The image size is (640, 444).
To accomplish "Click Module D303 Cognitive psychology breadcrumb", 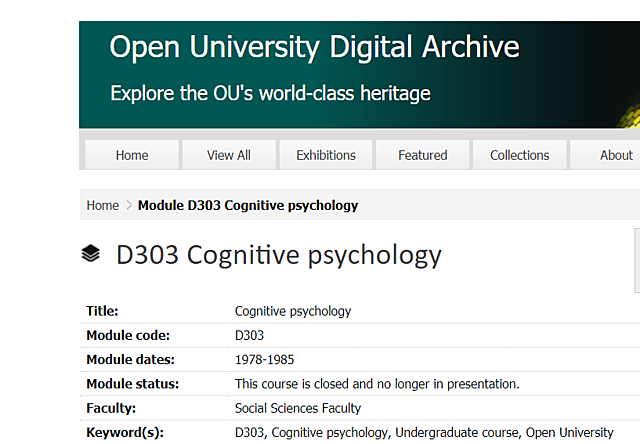I will (248, 205).
